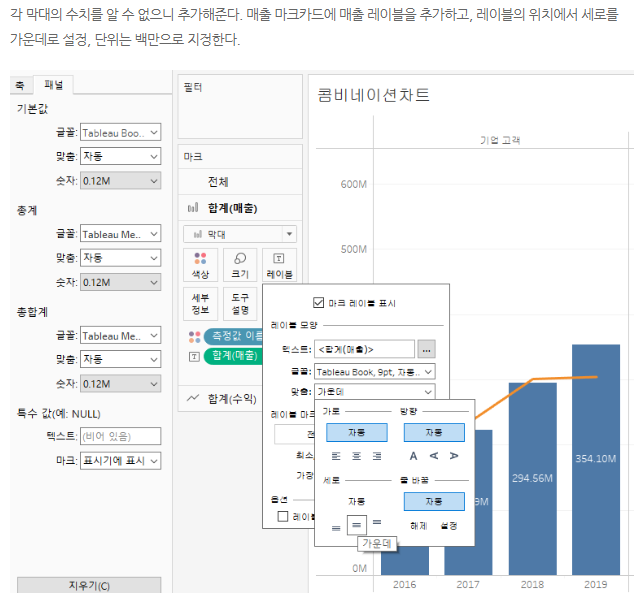This screenshot has height=612, width=639.
Task: Open label 맞춤 가운데 dropdown
Action: tap(374, 392)
